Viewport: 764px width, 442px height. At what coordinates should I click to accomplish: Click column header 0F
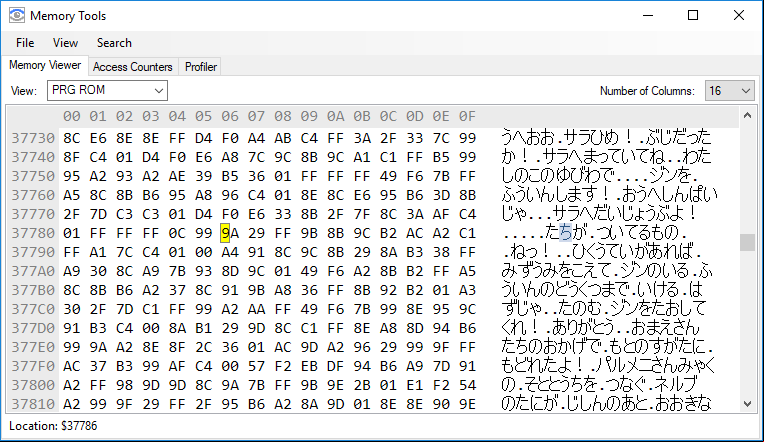click(x=467, y=116)
